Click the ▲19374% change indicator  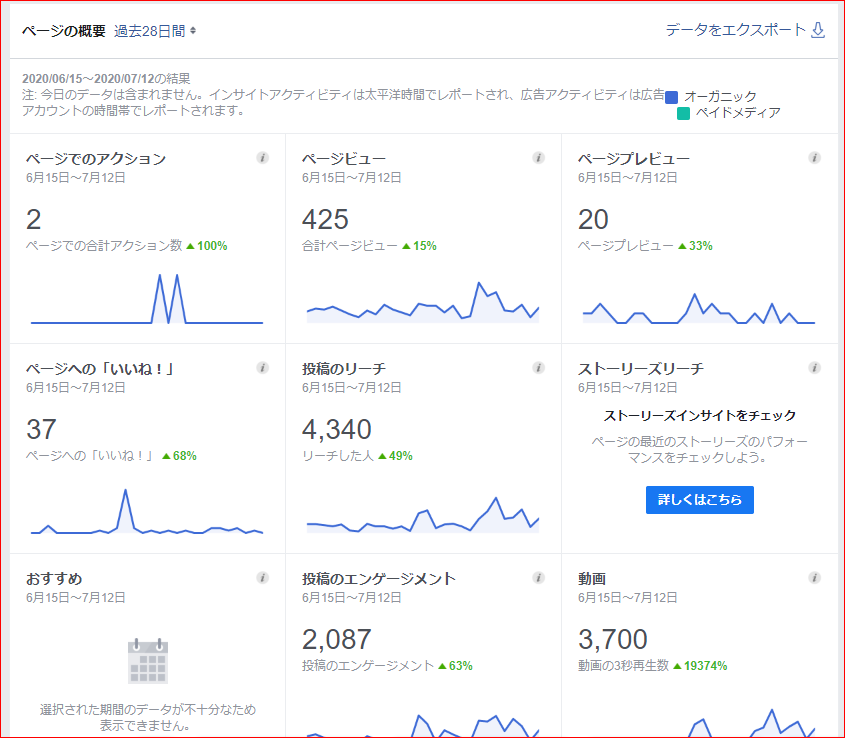pos(701,666)
